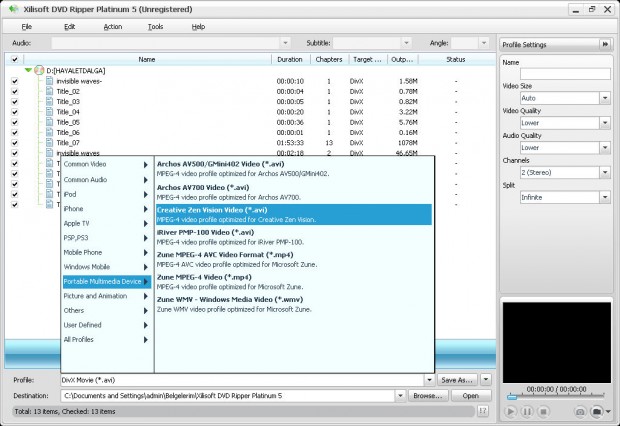Uncheck the select-all checkbox in header
Screen dimensions: 620x426
(15, 59)
